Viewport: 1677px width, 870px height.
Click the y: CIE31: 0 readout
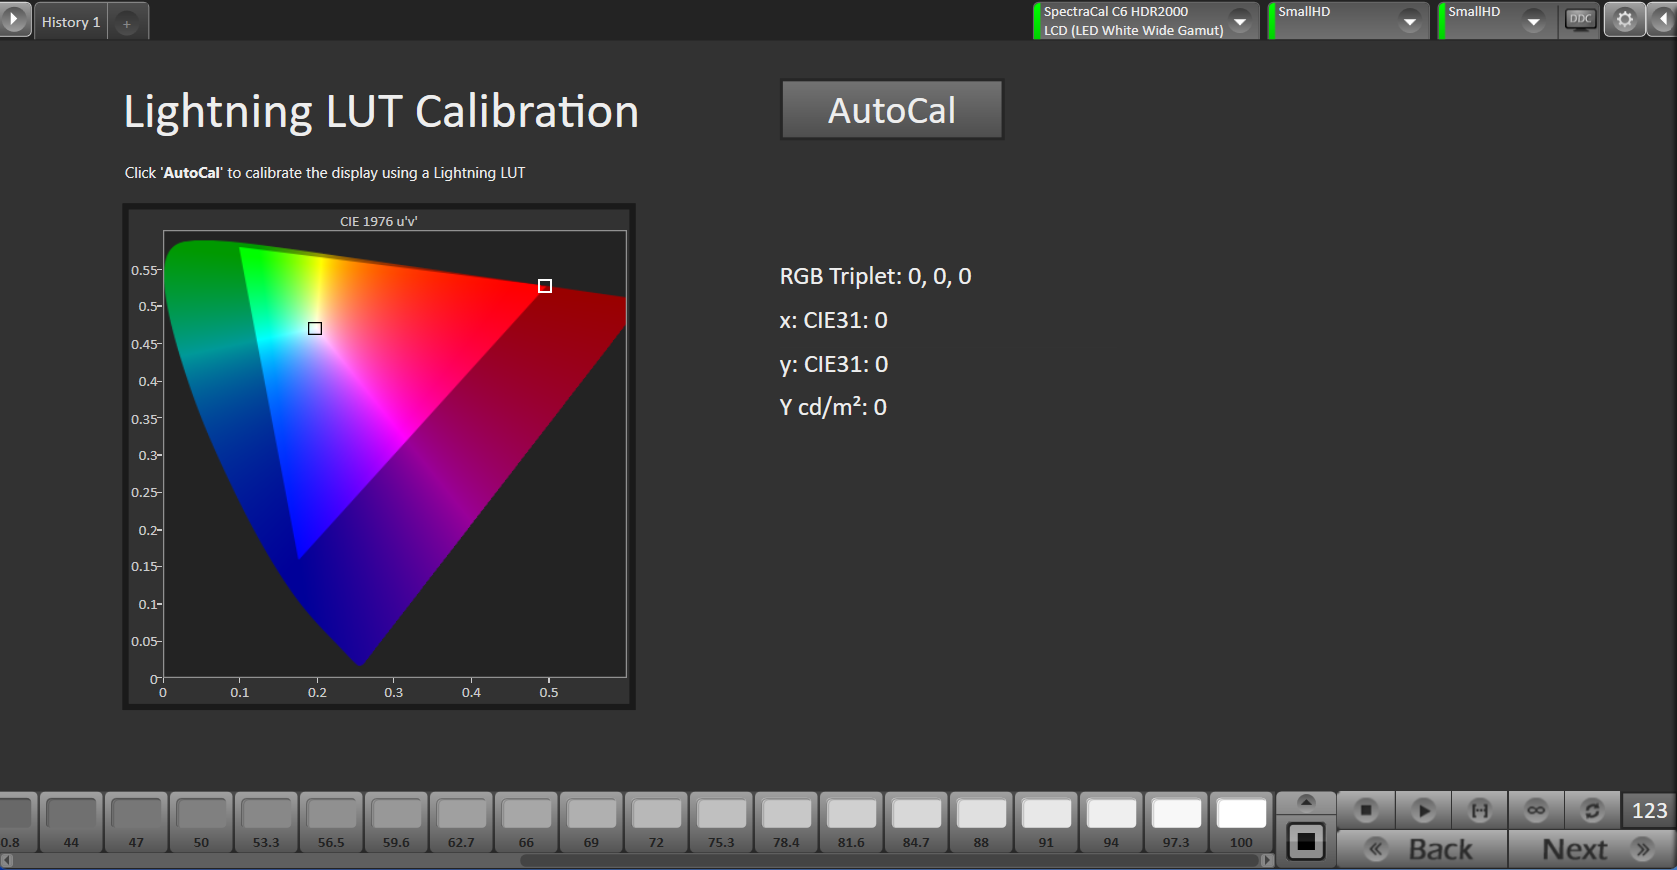click(833, 364)
